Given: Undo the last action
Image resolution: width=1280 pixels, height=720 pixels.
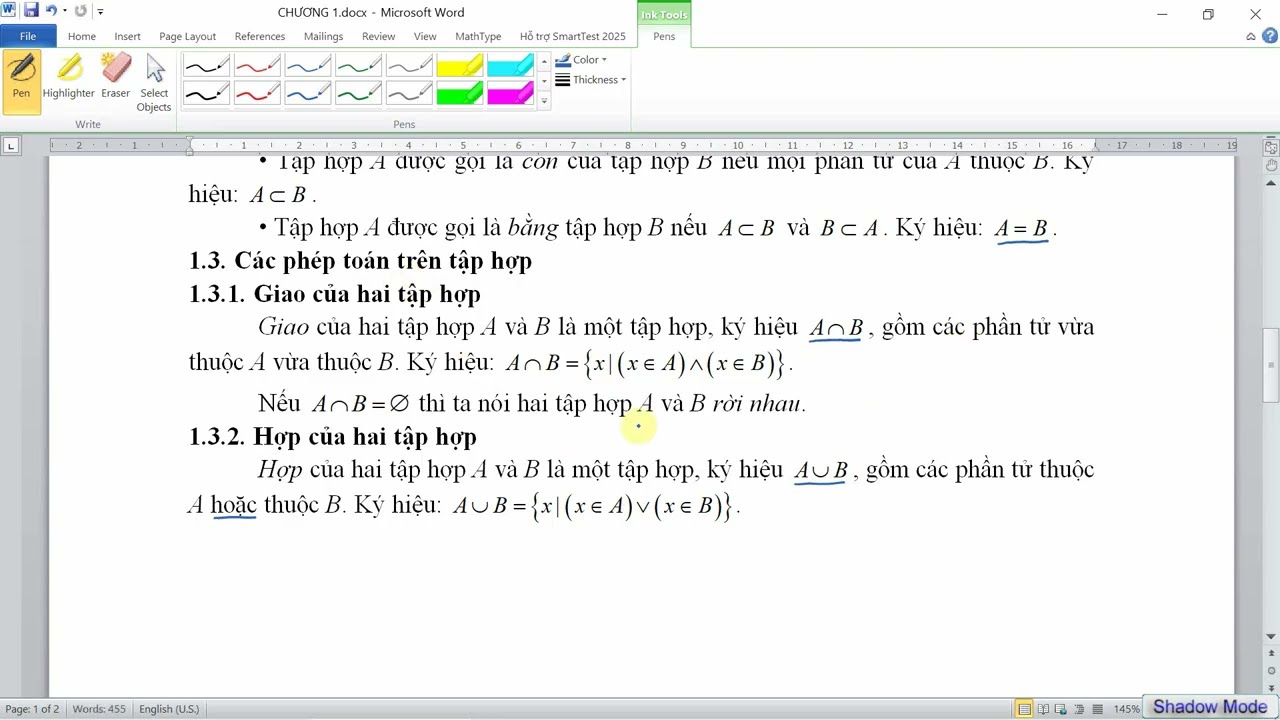Looking at the screenshot, I should (x=51, y=11).
